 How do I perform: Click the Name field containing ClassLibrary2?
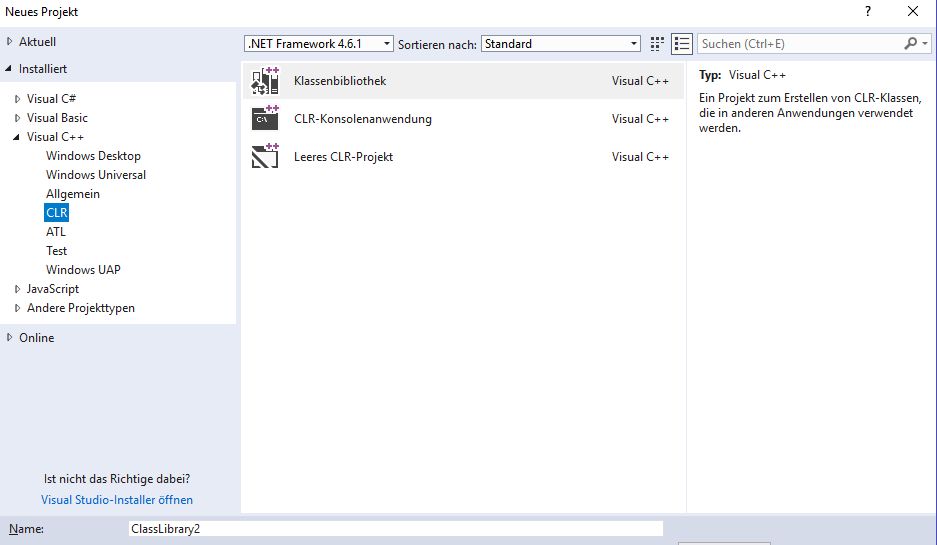pos(396,528)
